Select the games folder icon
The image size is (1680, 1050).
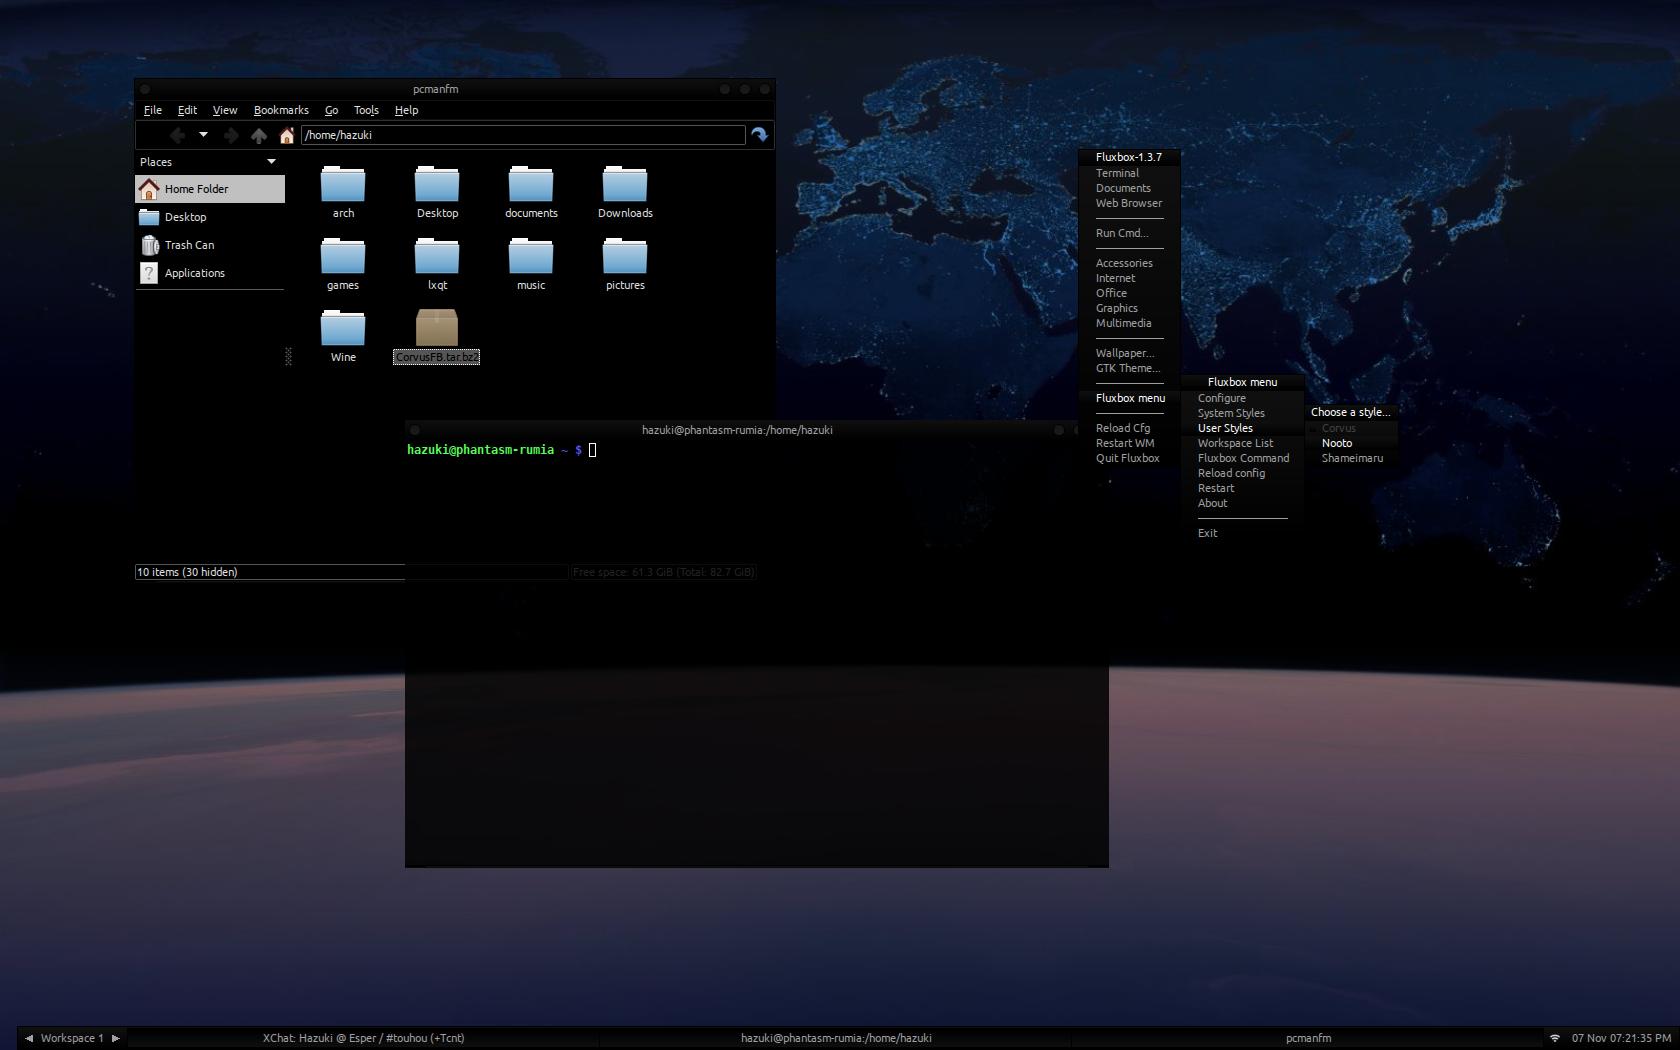[343, 257]
